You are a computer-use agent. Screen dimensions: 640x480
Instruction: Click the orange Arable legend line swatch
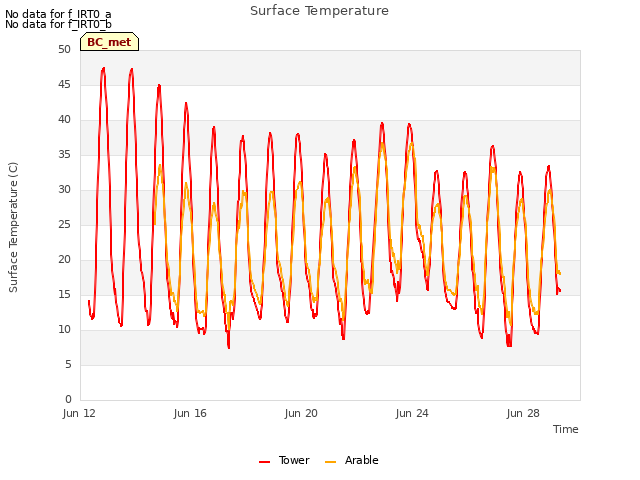[x=330, y=462]
